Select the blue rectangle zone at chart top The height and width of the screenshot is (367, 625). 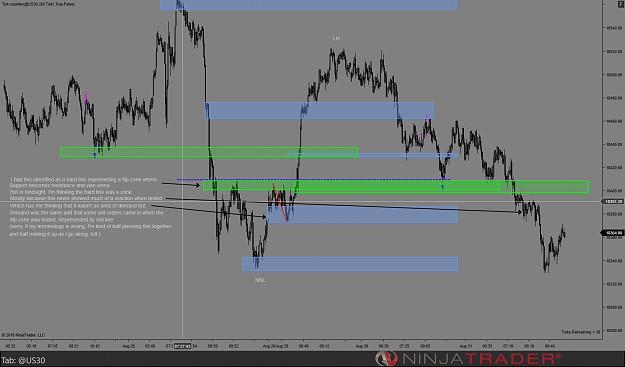308,5
